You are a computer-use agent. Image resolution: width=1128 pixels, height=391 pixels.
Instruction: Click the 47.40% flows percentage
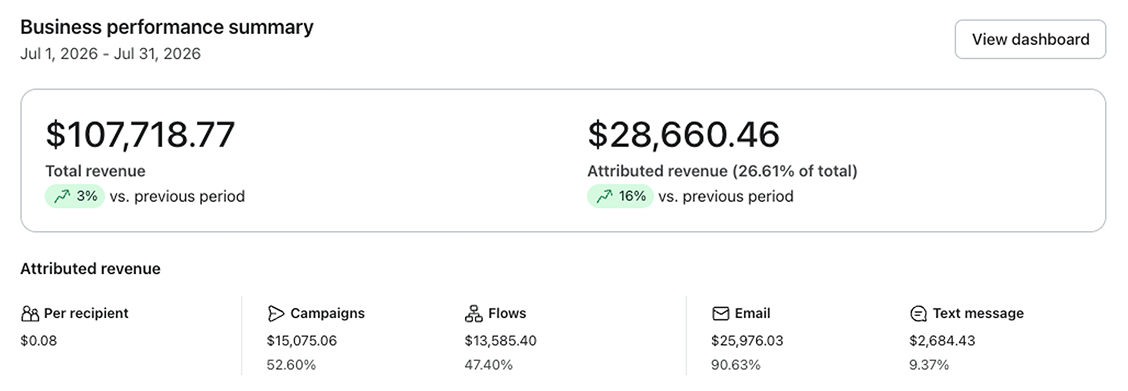(x=488, y=365)
